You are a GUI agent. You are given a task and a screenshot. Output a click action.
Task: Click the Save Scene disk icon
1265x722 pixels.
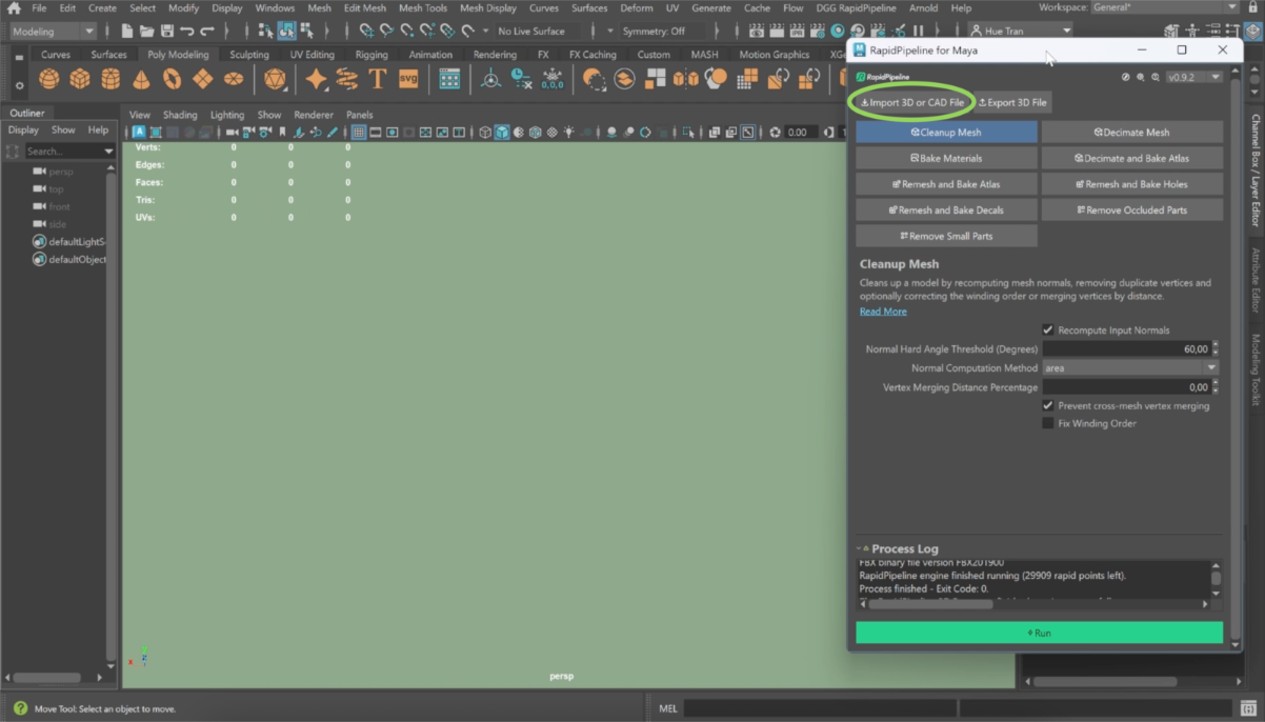167,31
